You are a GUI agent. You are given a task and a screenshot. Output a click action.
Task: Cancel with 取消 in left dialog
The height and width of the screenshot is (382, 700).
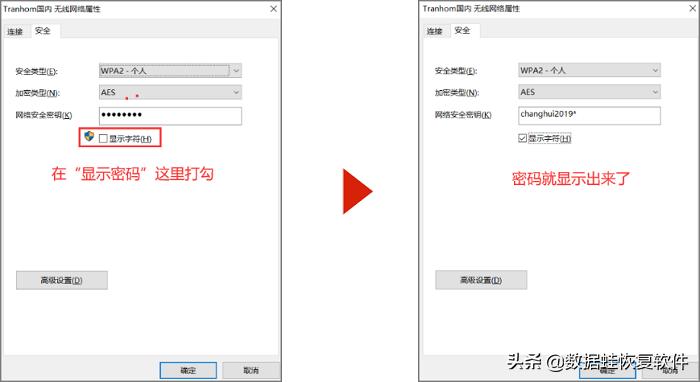point(251,370)
